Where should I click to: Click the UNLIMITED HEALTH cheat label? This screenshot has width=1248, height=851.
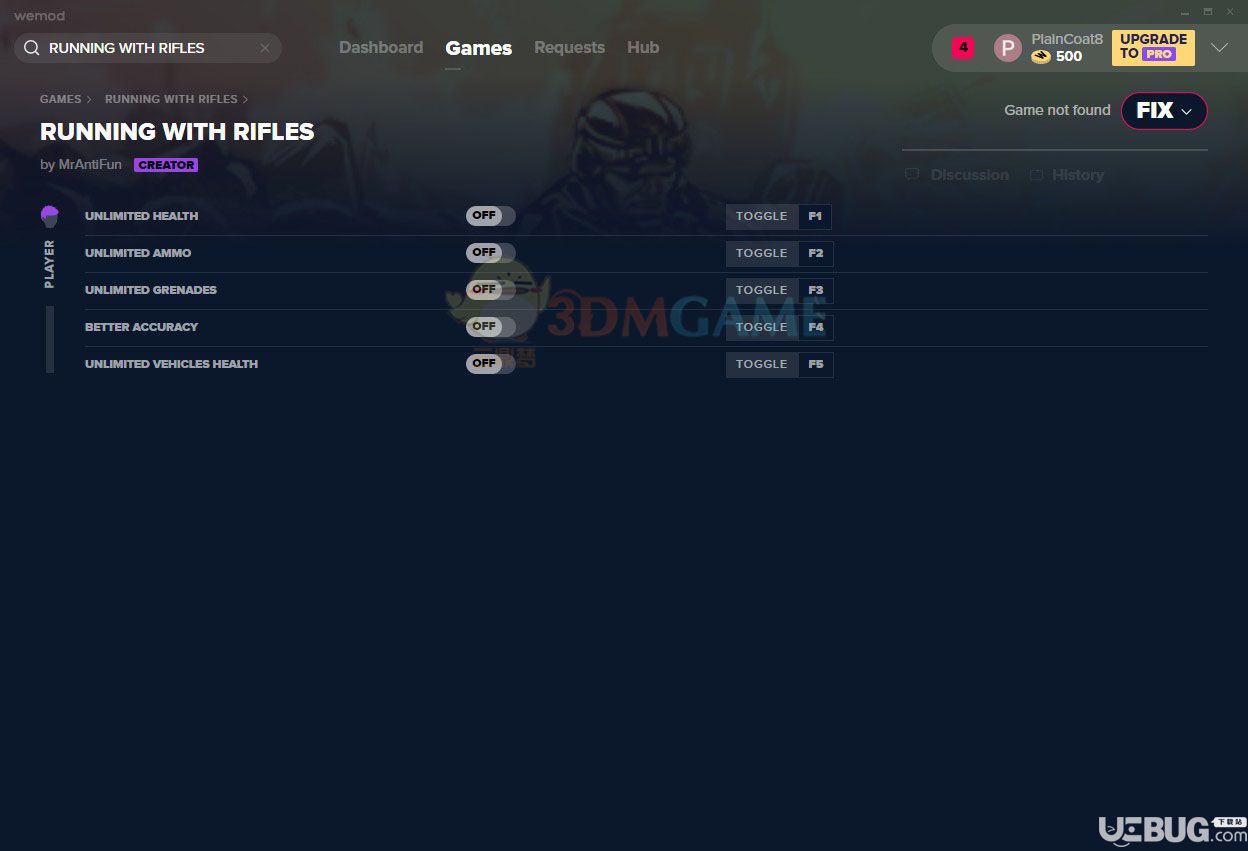click(x=142, y=216)
